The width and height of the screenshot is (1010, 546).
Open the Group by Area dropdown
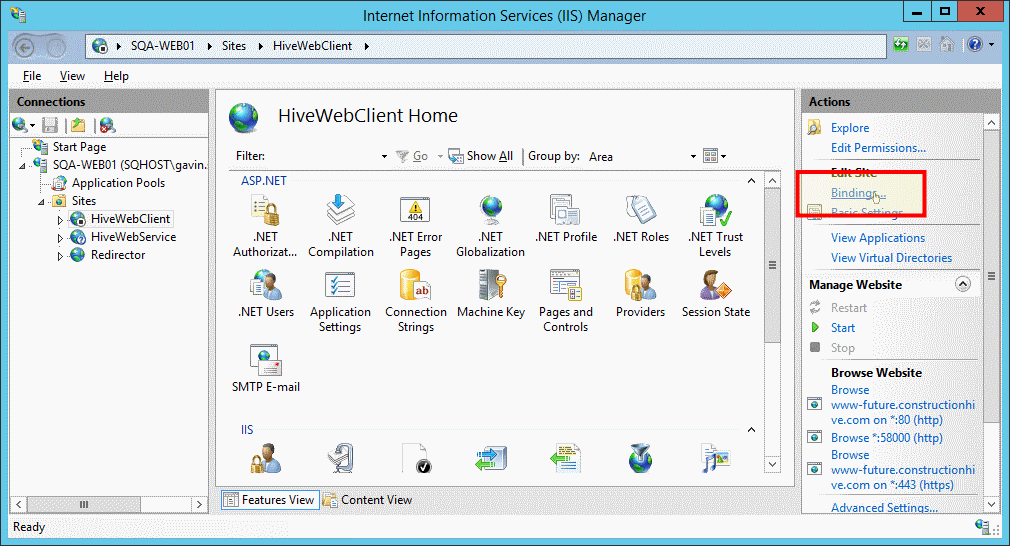point(693,157)
